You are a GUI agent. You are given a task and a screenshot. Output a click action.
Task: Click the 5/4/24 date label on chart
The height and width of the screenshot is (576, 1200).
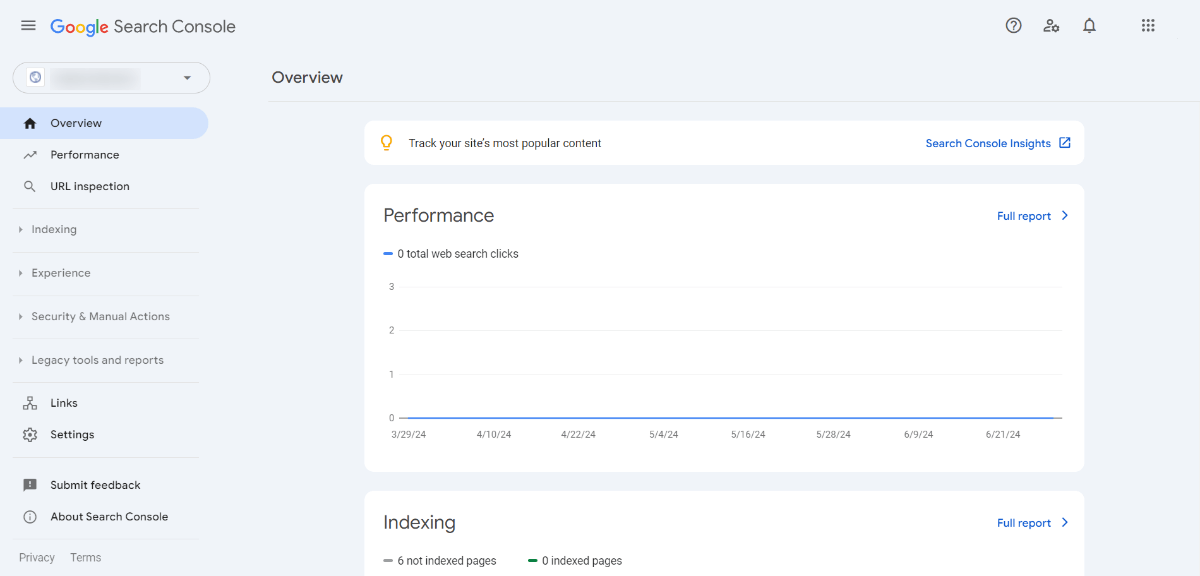[664, 435]
